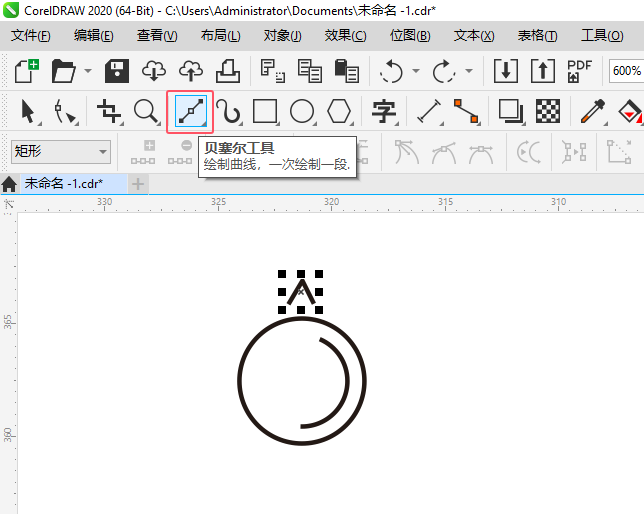Click the reverse direction button
Image resolution: width=644 pixels, height=514 pixels.
coord(529,152)
